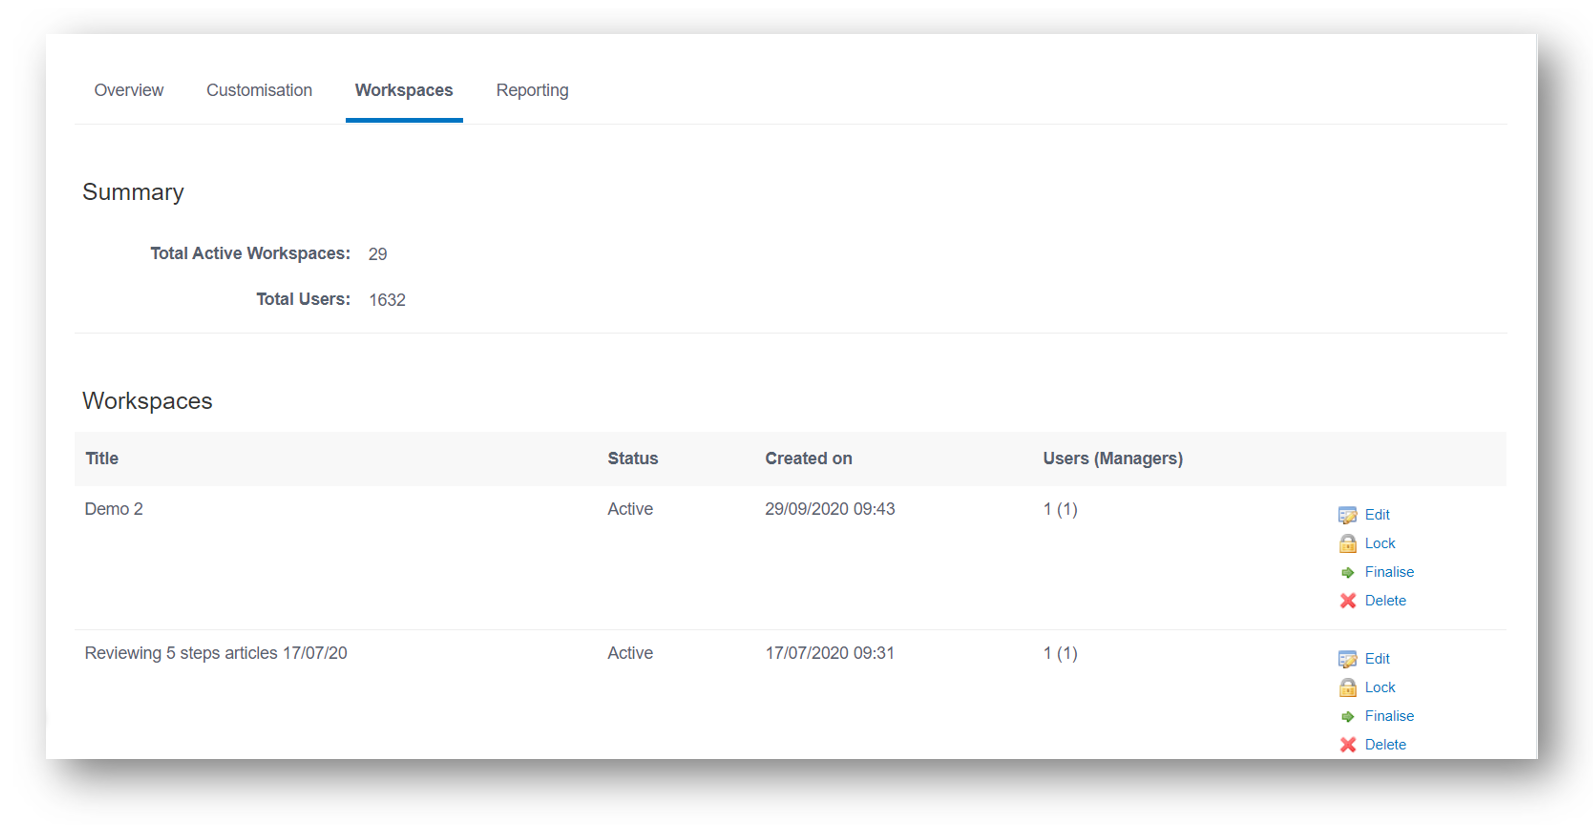
Task: Click Lock link for Reviewing 5 steps articles
Action: [x=1380, y=687]
